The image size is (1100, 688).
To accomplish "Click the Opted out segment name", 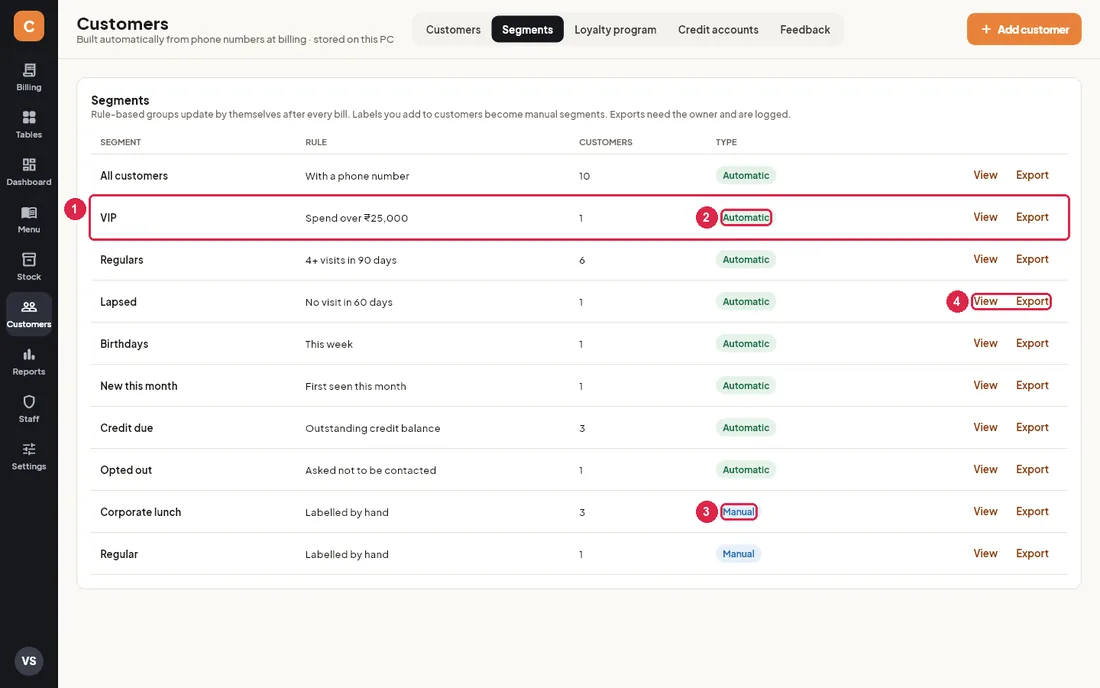I will tap(126, 470).
